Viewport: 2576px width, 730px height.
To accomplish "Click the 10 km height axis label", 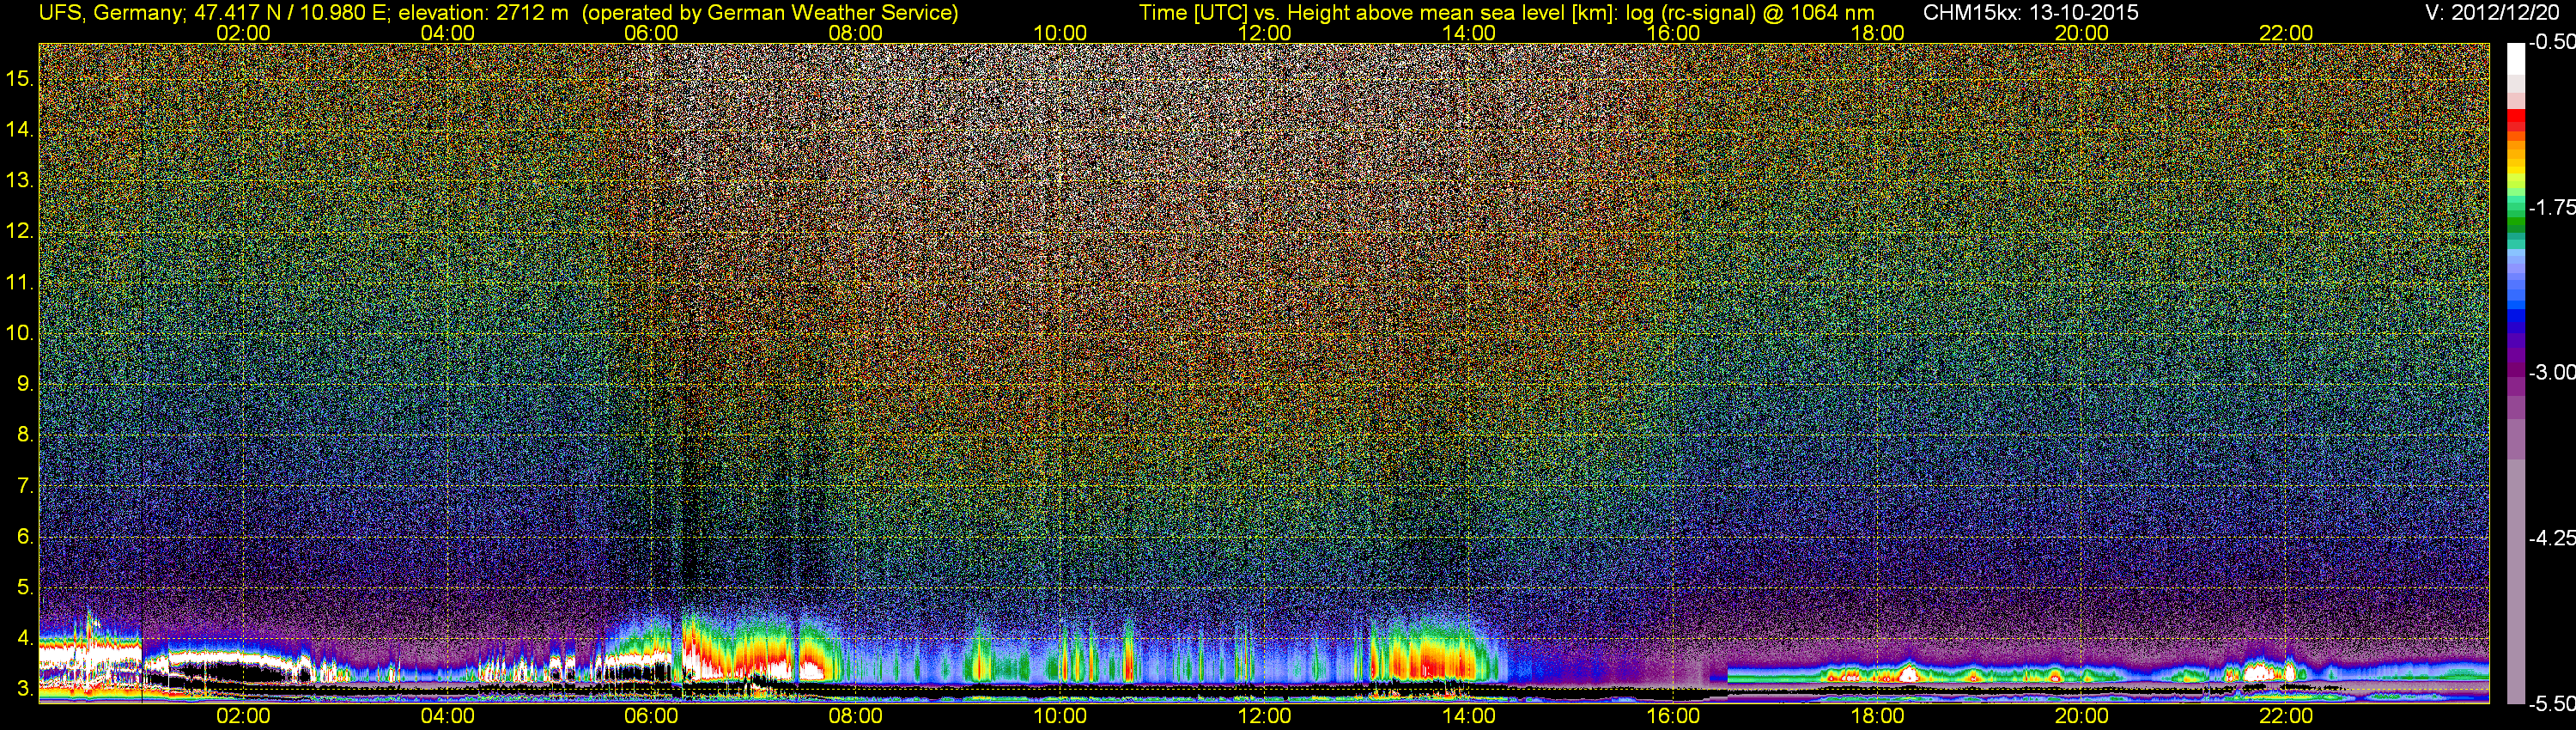I will pyautogui.click(x=19, y=333).
